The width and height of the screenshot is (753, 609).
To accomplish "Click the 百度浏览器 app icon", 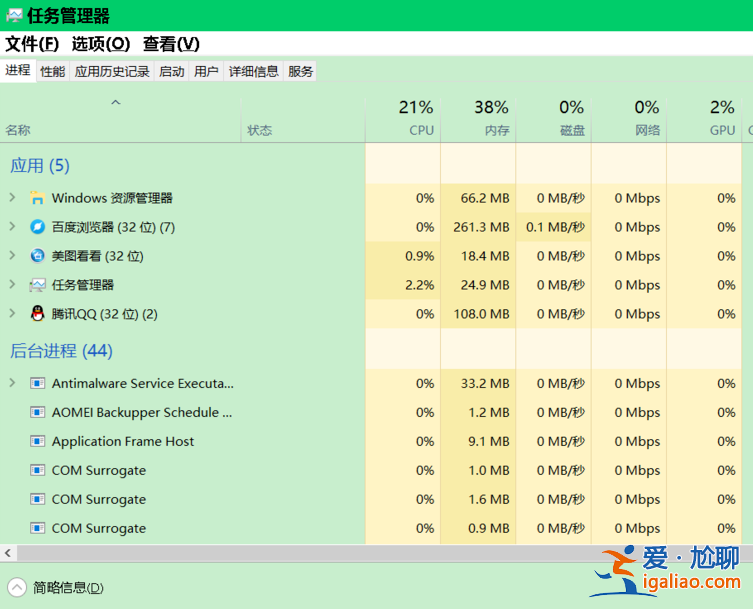I will (37, 227).
